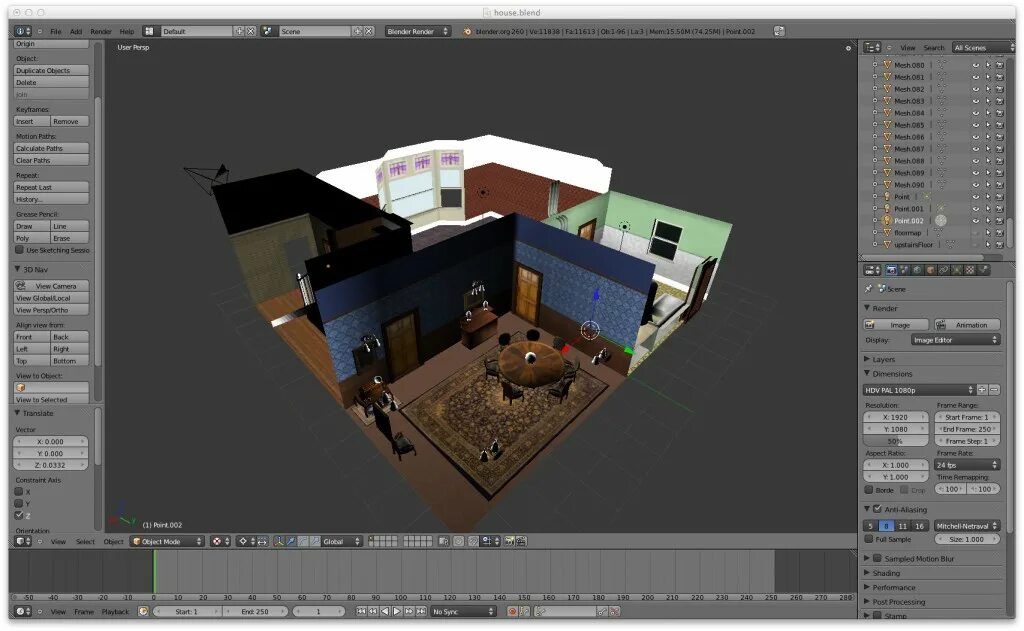Screen dimensions: 1024x631
Task: Toggle visibility eye for Mesh.086
Action: pos(976,137)
